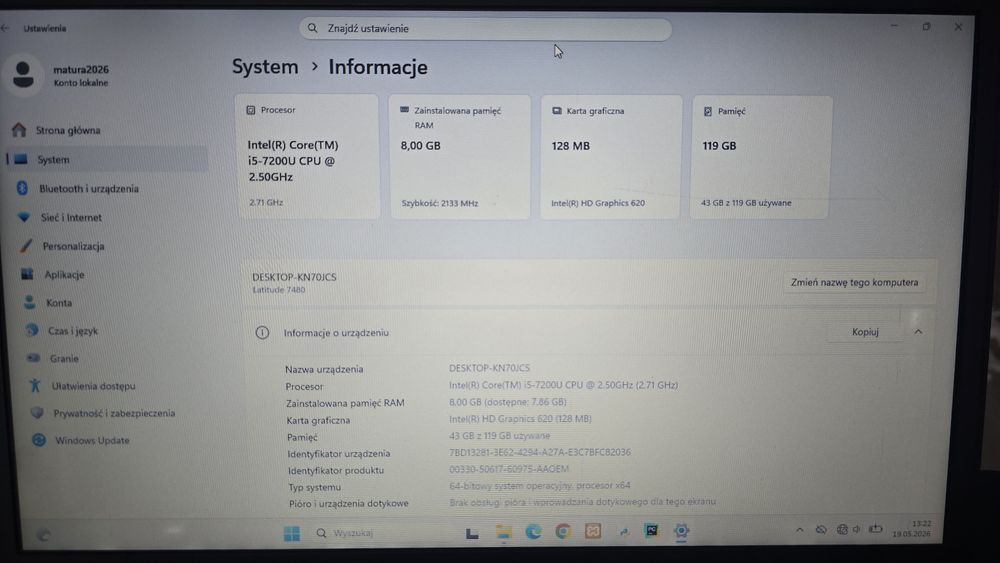Click Zmień nazwę tego komputera button
The height and width of the screenshot is (563, 1000).
855,282
